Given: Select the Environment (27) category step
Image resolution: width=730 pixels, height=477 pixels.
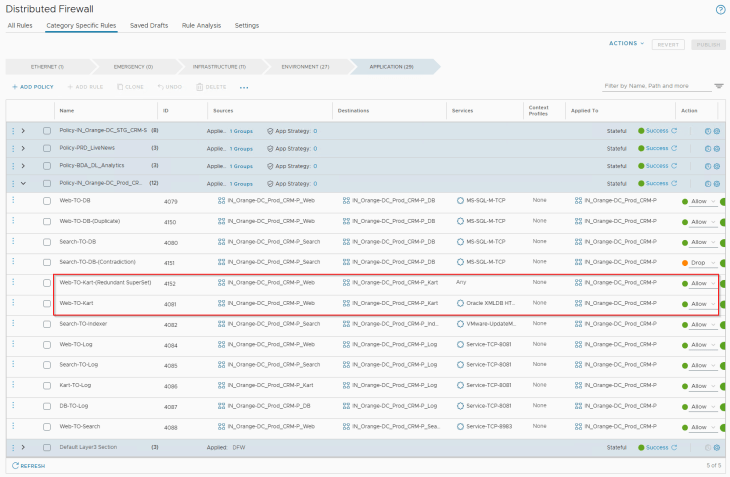Looking at the screenshot, I should coord(304,66).
